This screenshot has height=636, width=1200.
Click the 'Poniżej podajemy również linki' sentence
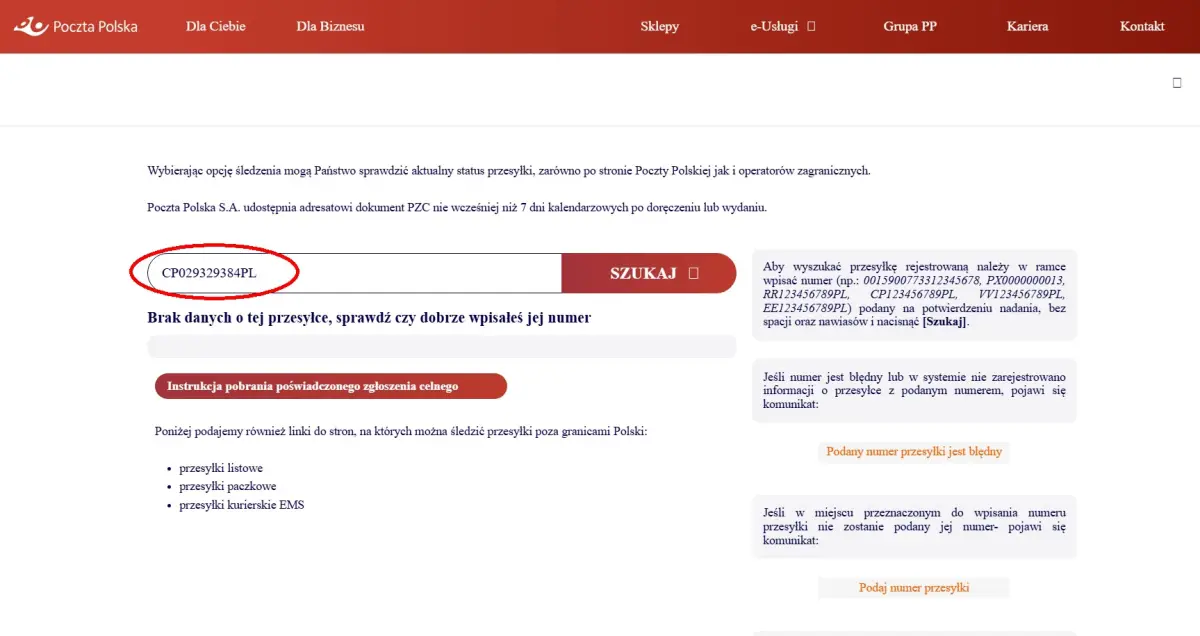point(401,431)
